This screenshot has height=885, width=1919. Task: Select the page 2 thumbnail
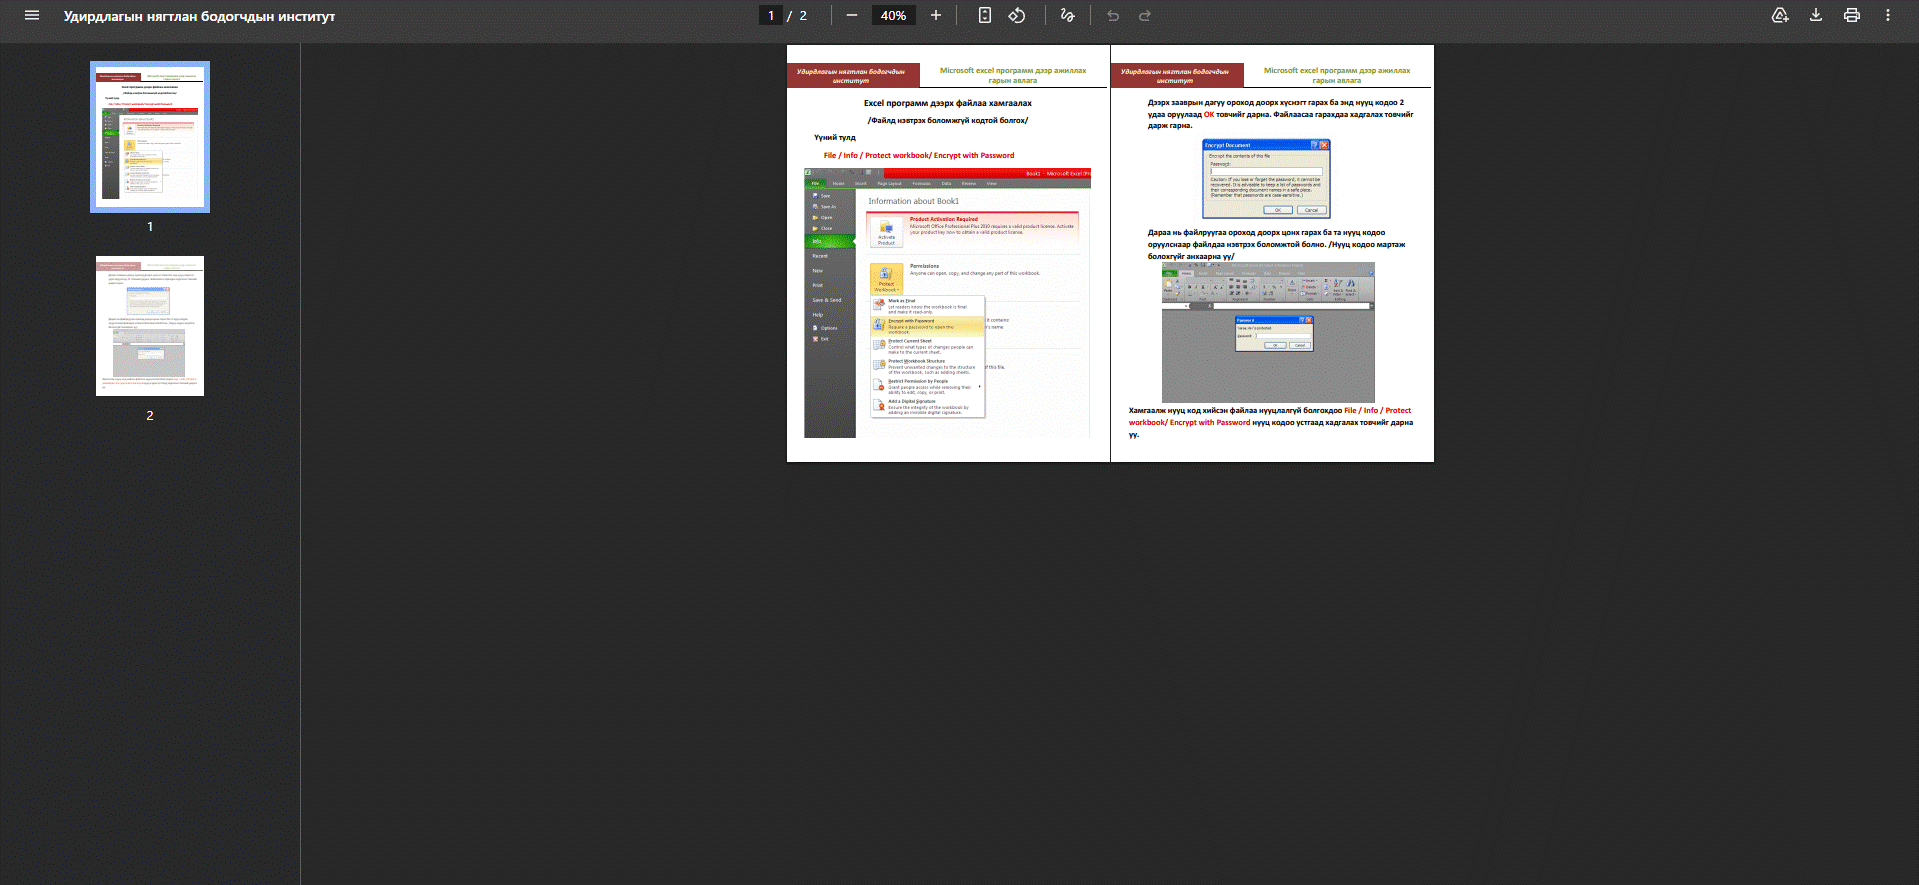(x=150, y=326)
